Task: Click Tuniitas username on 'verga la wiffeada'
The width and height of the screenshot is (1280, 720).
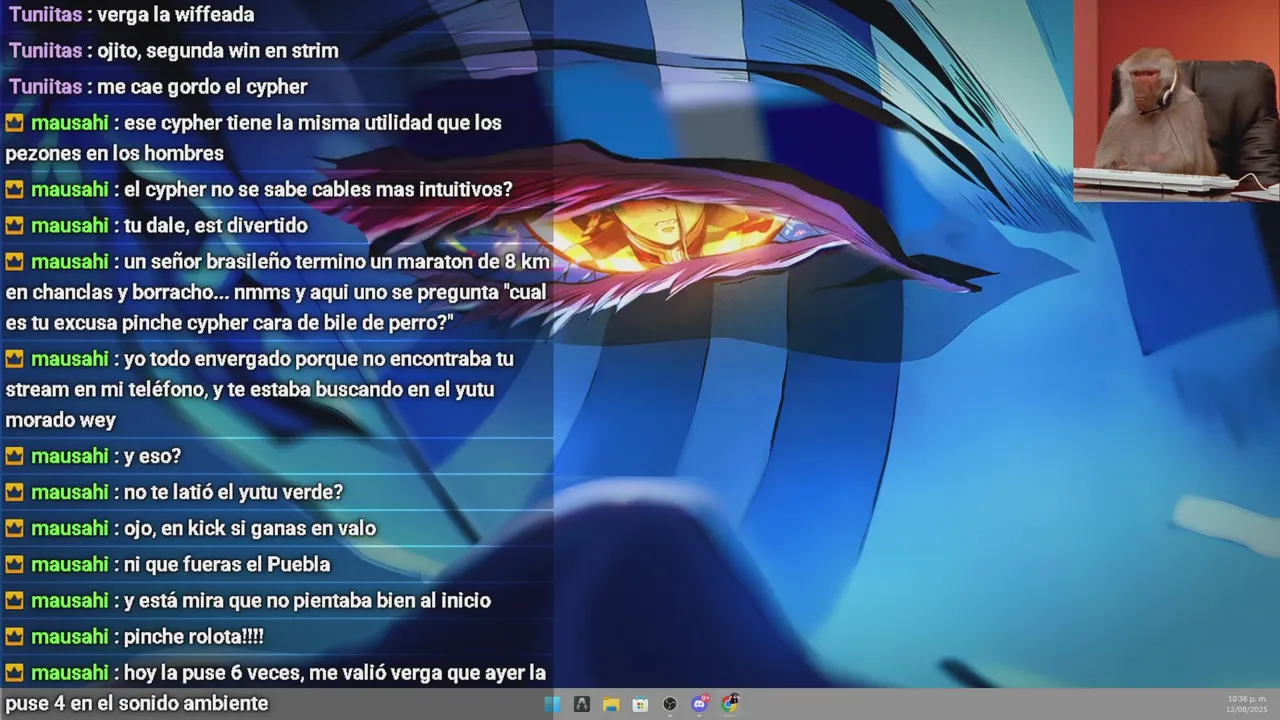Action: pyautogui.click(x=46, y=15)
